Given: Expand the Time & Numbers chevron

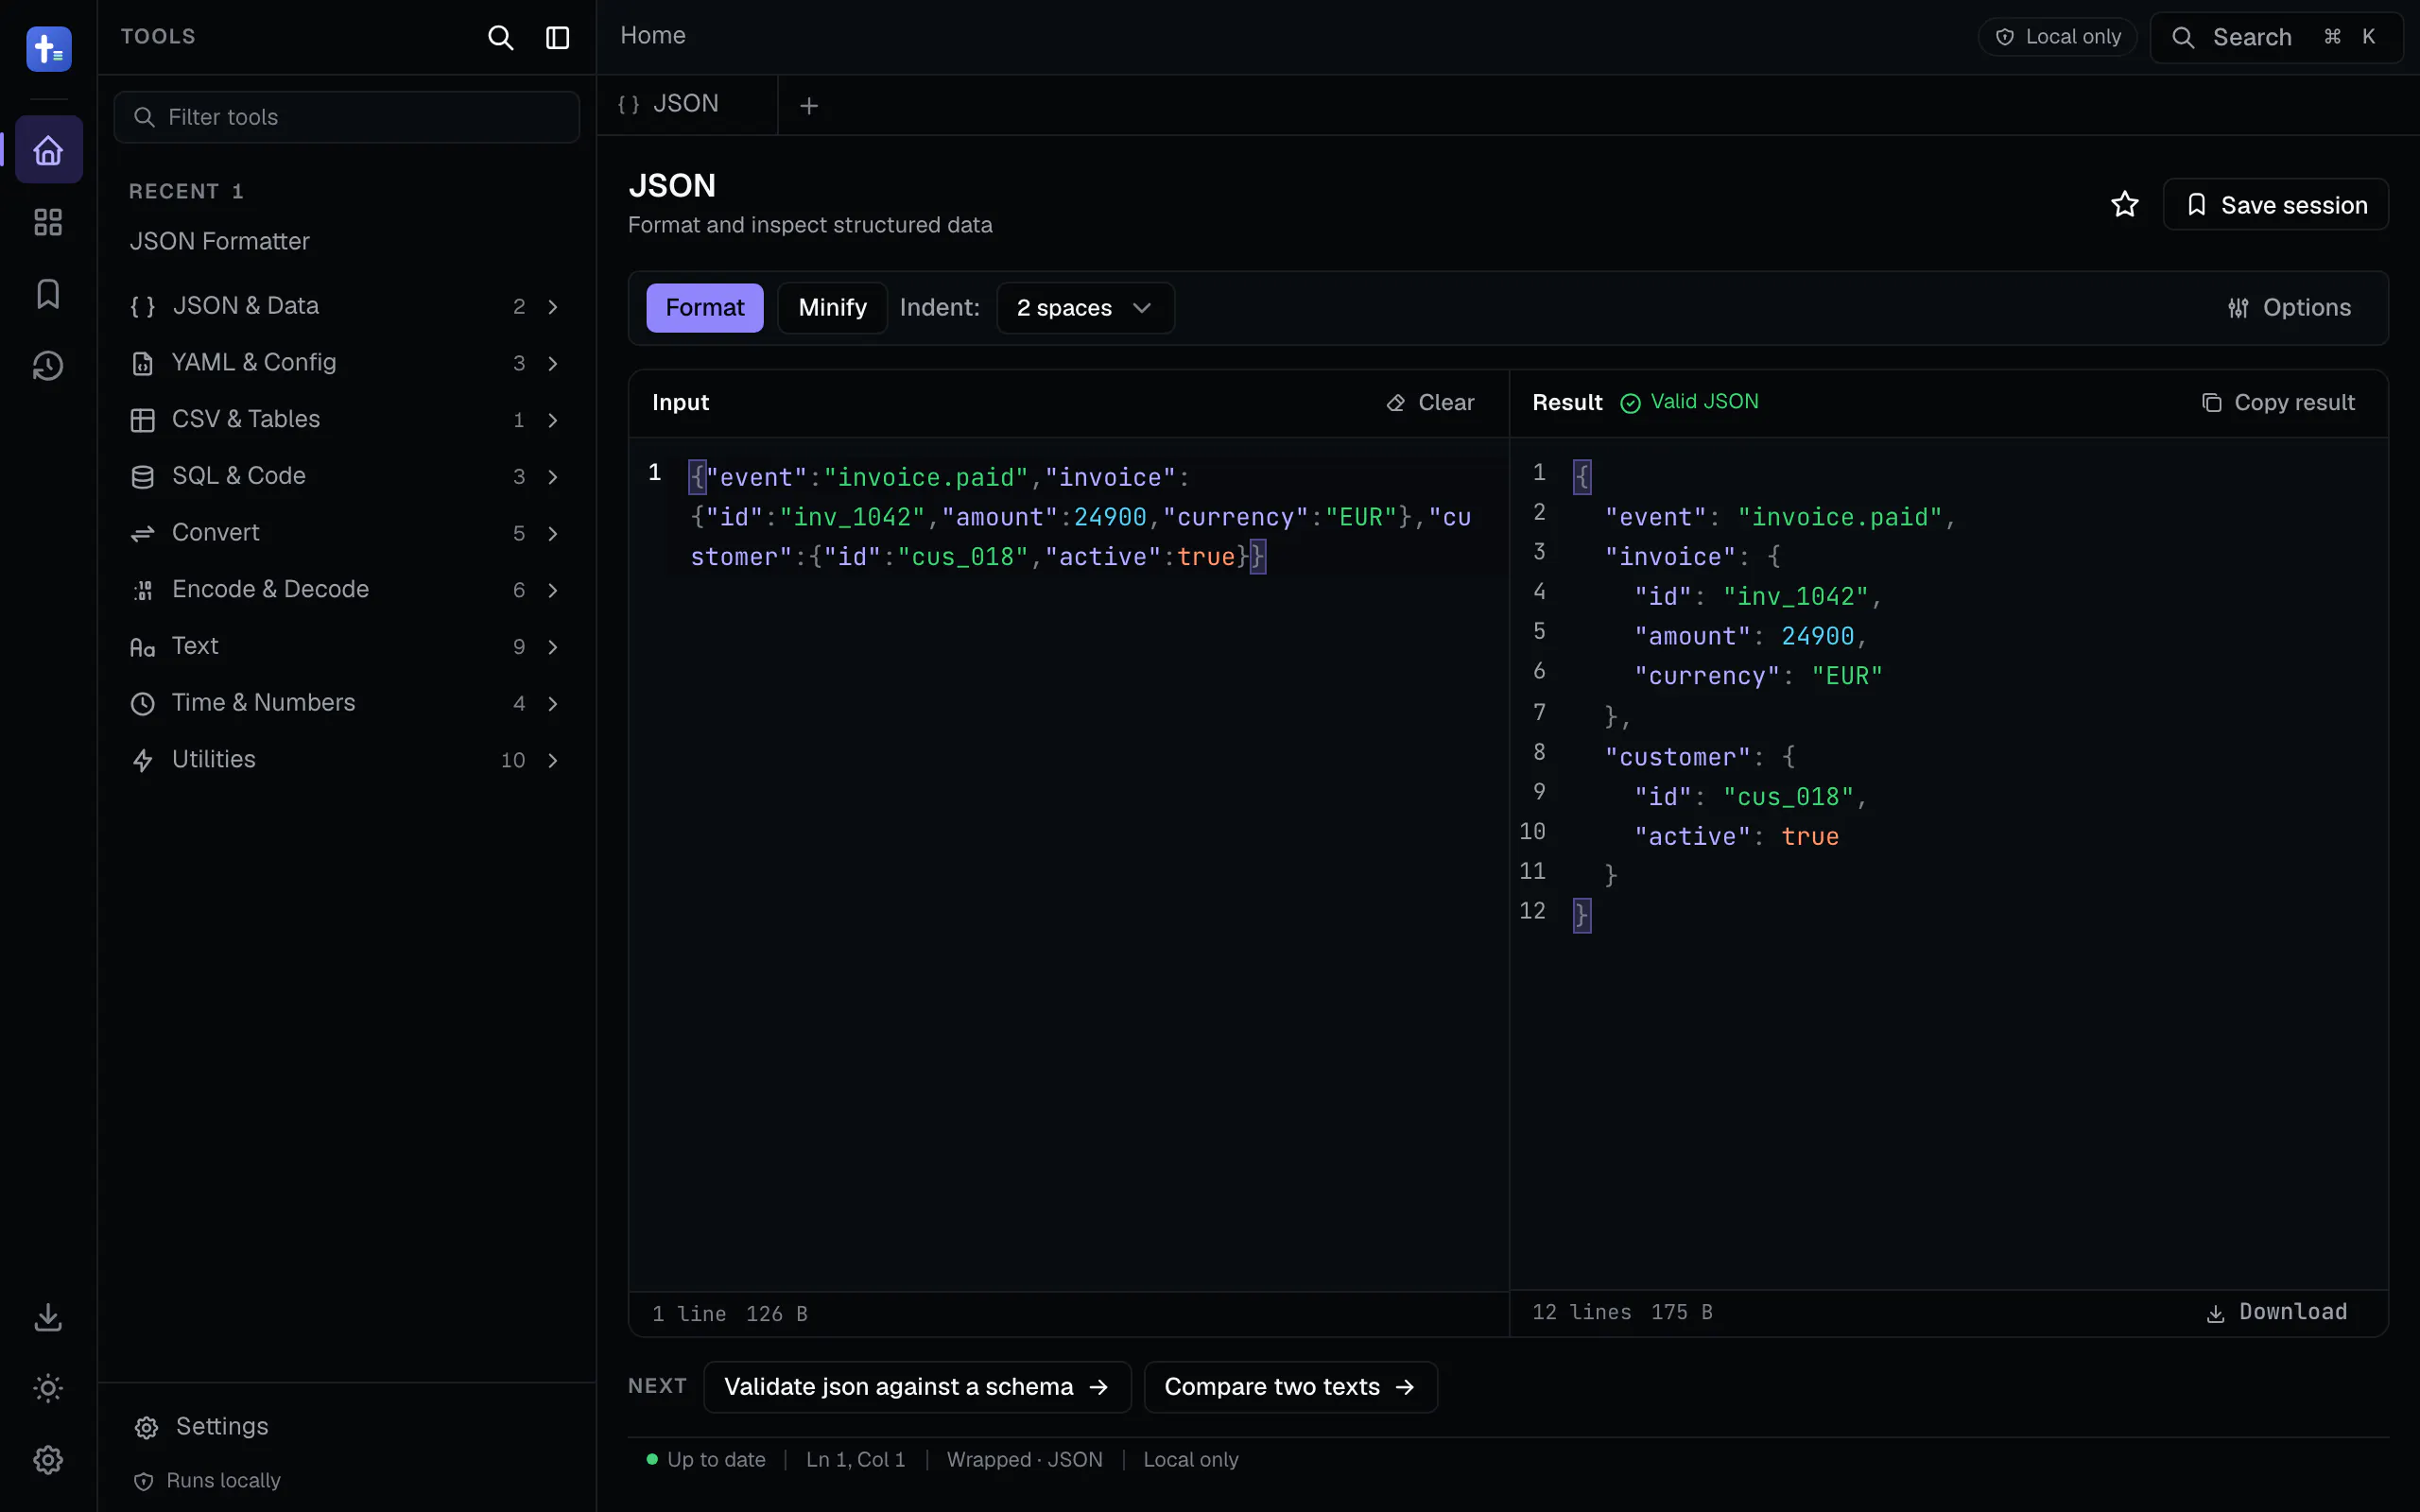Looking at the screenshot, I should click(x=553, y=704).
